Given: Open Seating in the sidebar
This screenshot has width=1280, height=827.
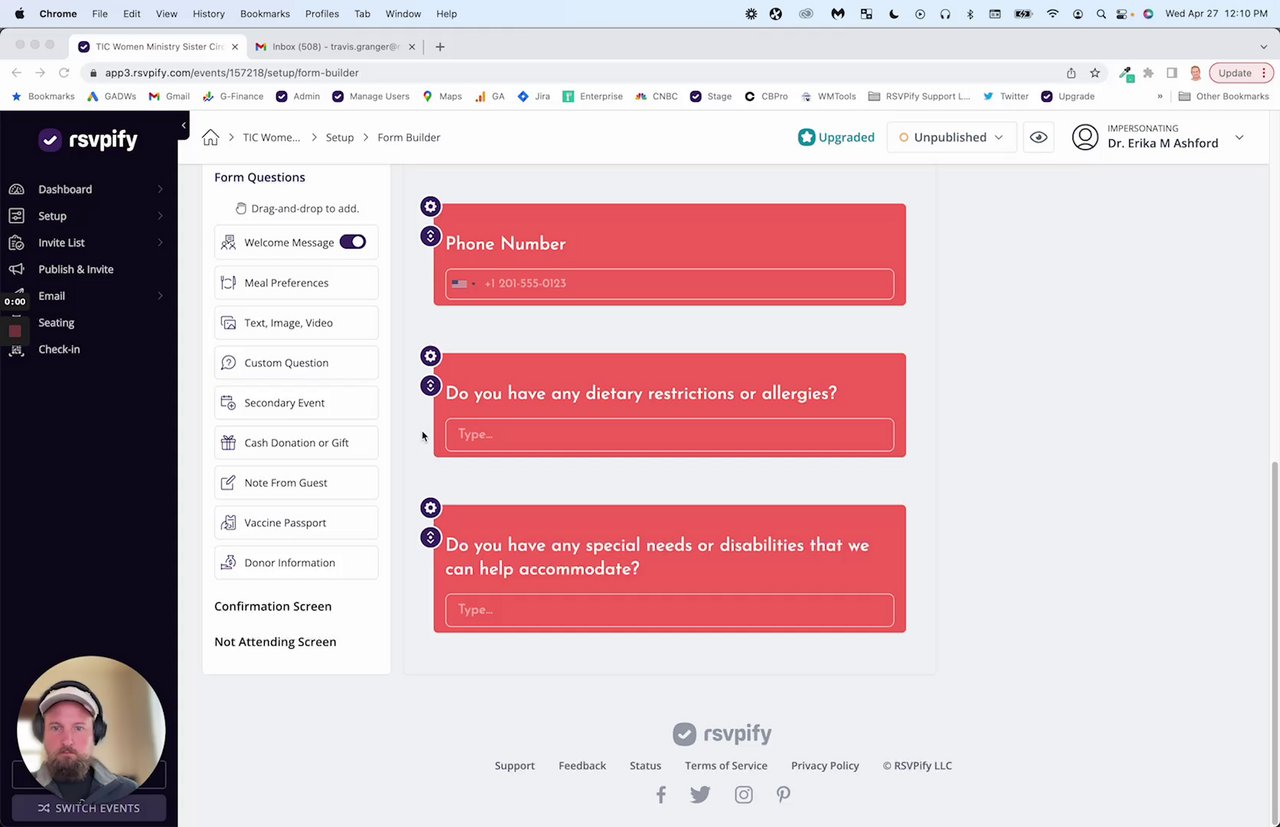Looking at the screenshot, I should pyautogui.click(x=56, y=323).
